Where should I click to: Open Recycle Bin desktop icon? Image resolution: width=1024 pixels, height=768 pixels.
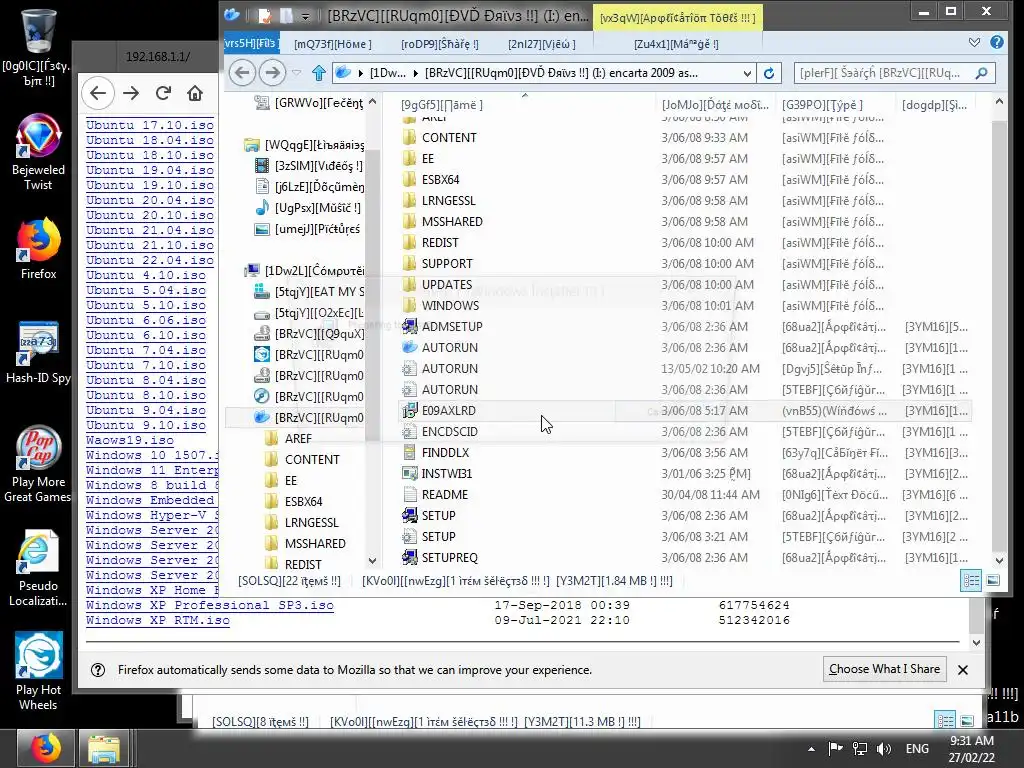pyautogui.click(x=37, y=48)
